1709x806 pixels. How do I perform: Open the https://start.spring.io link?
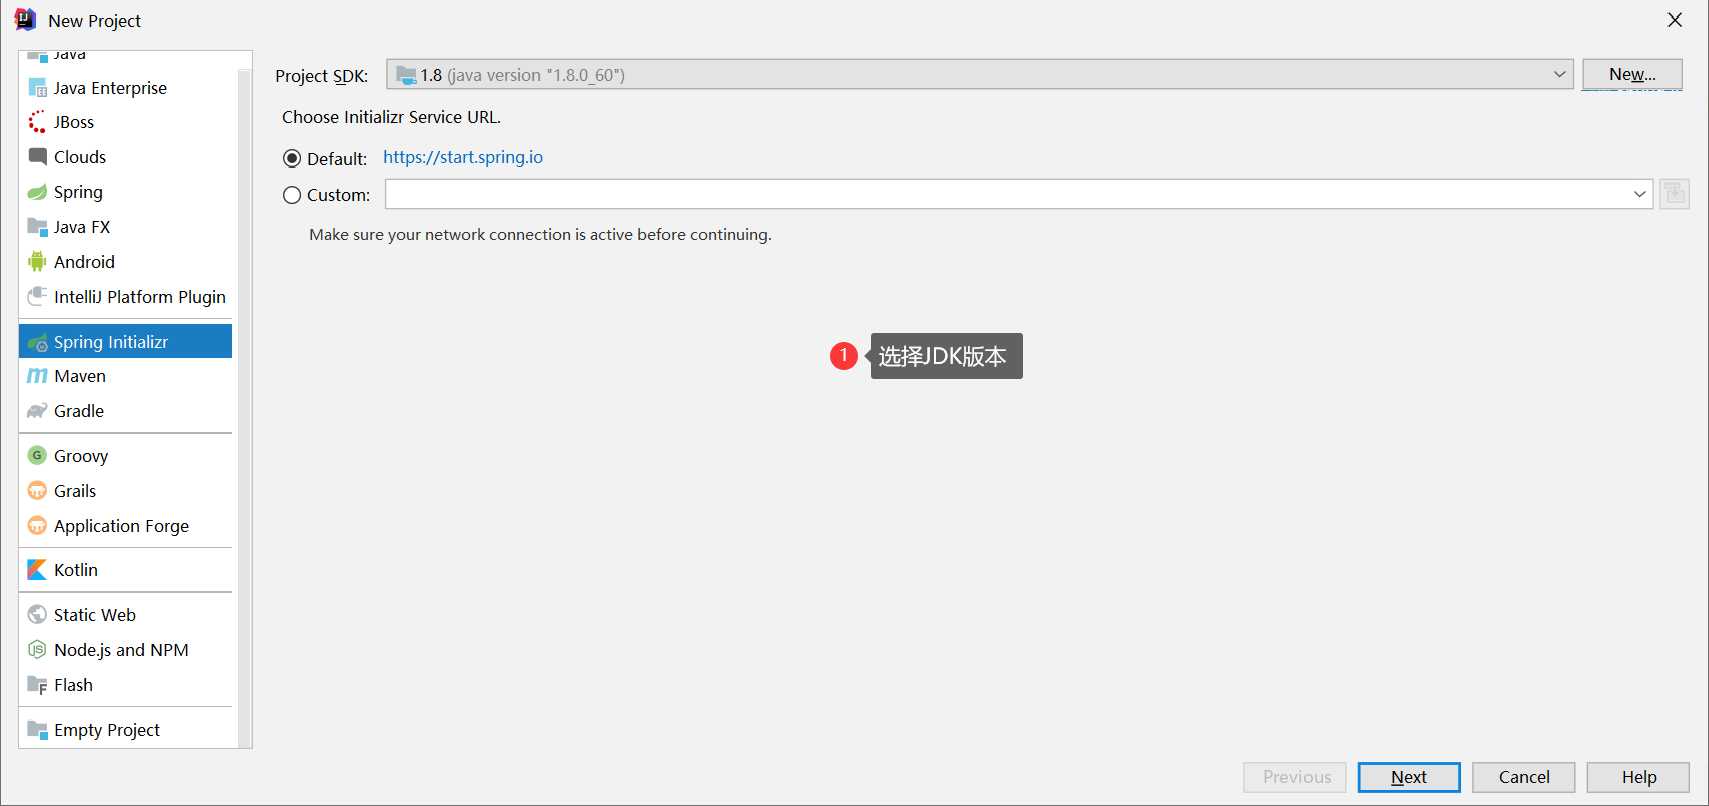tap(463, 157)
